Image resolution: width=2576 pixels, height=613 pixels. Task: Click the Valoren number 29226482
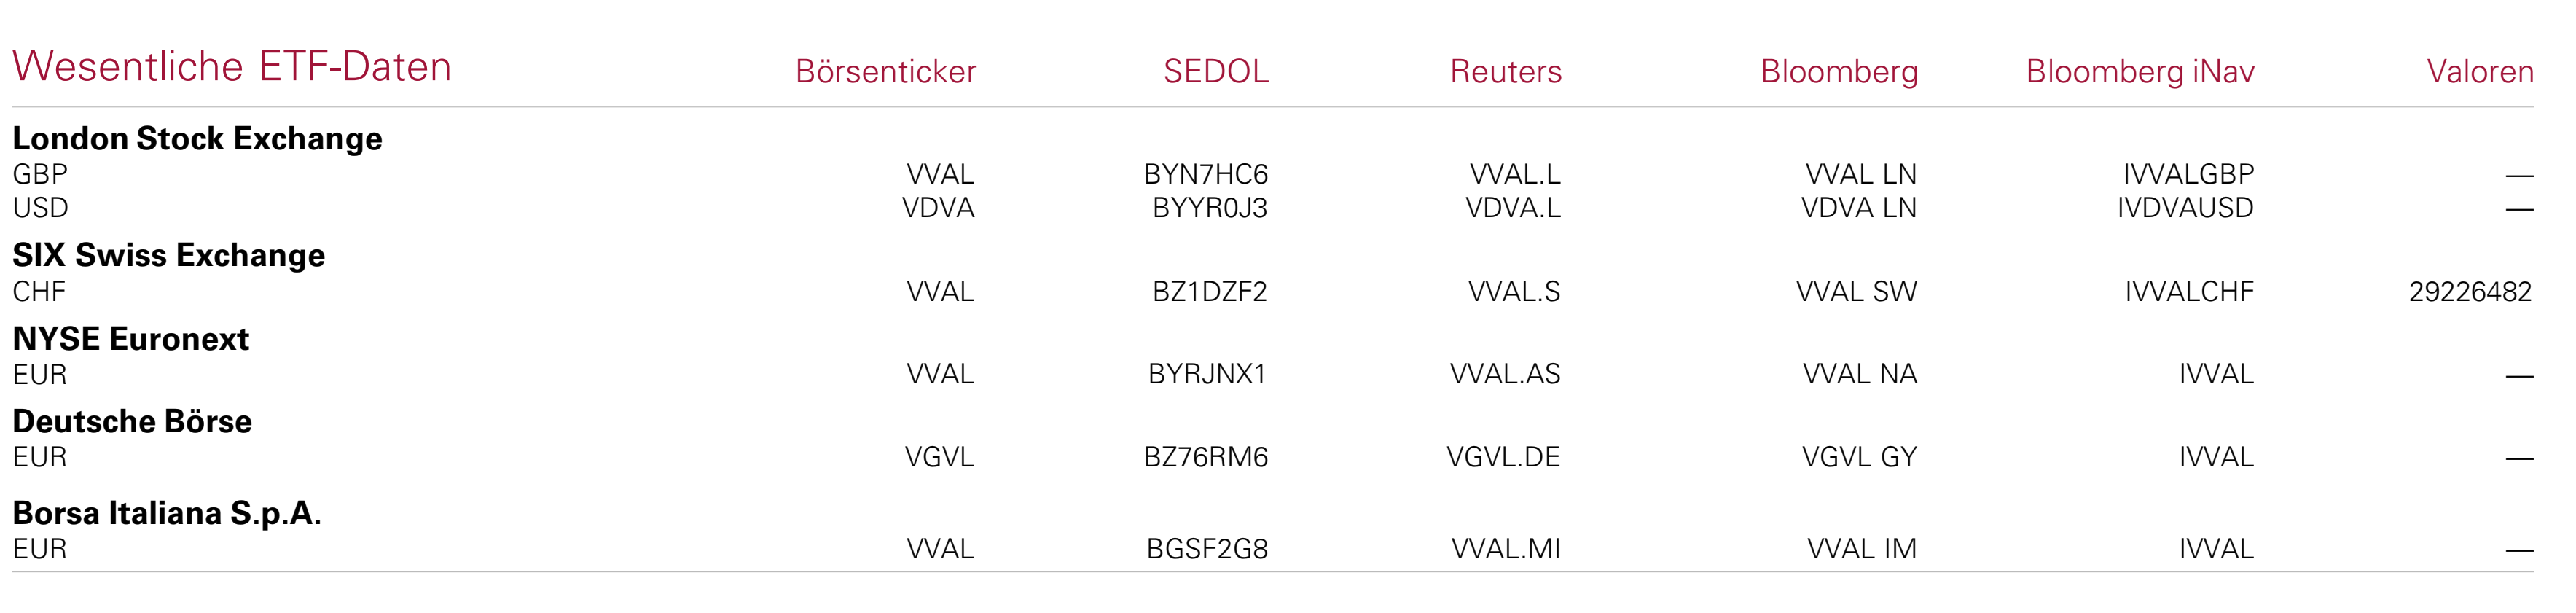point(2469,292)
